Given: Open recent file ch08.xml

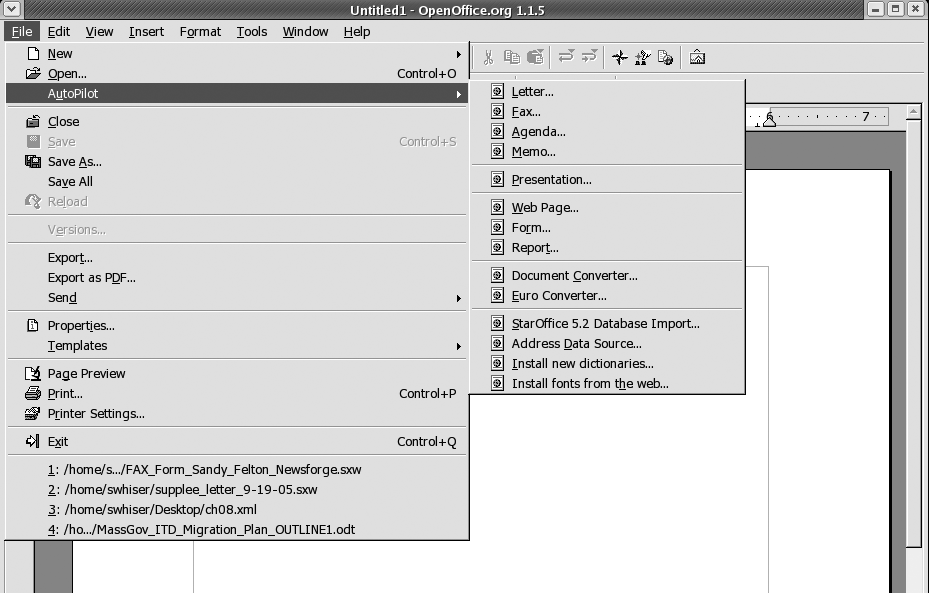Looking at the screenshot, I should coord(237,509).
